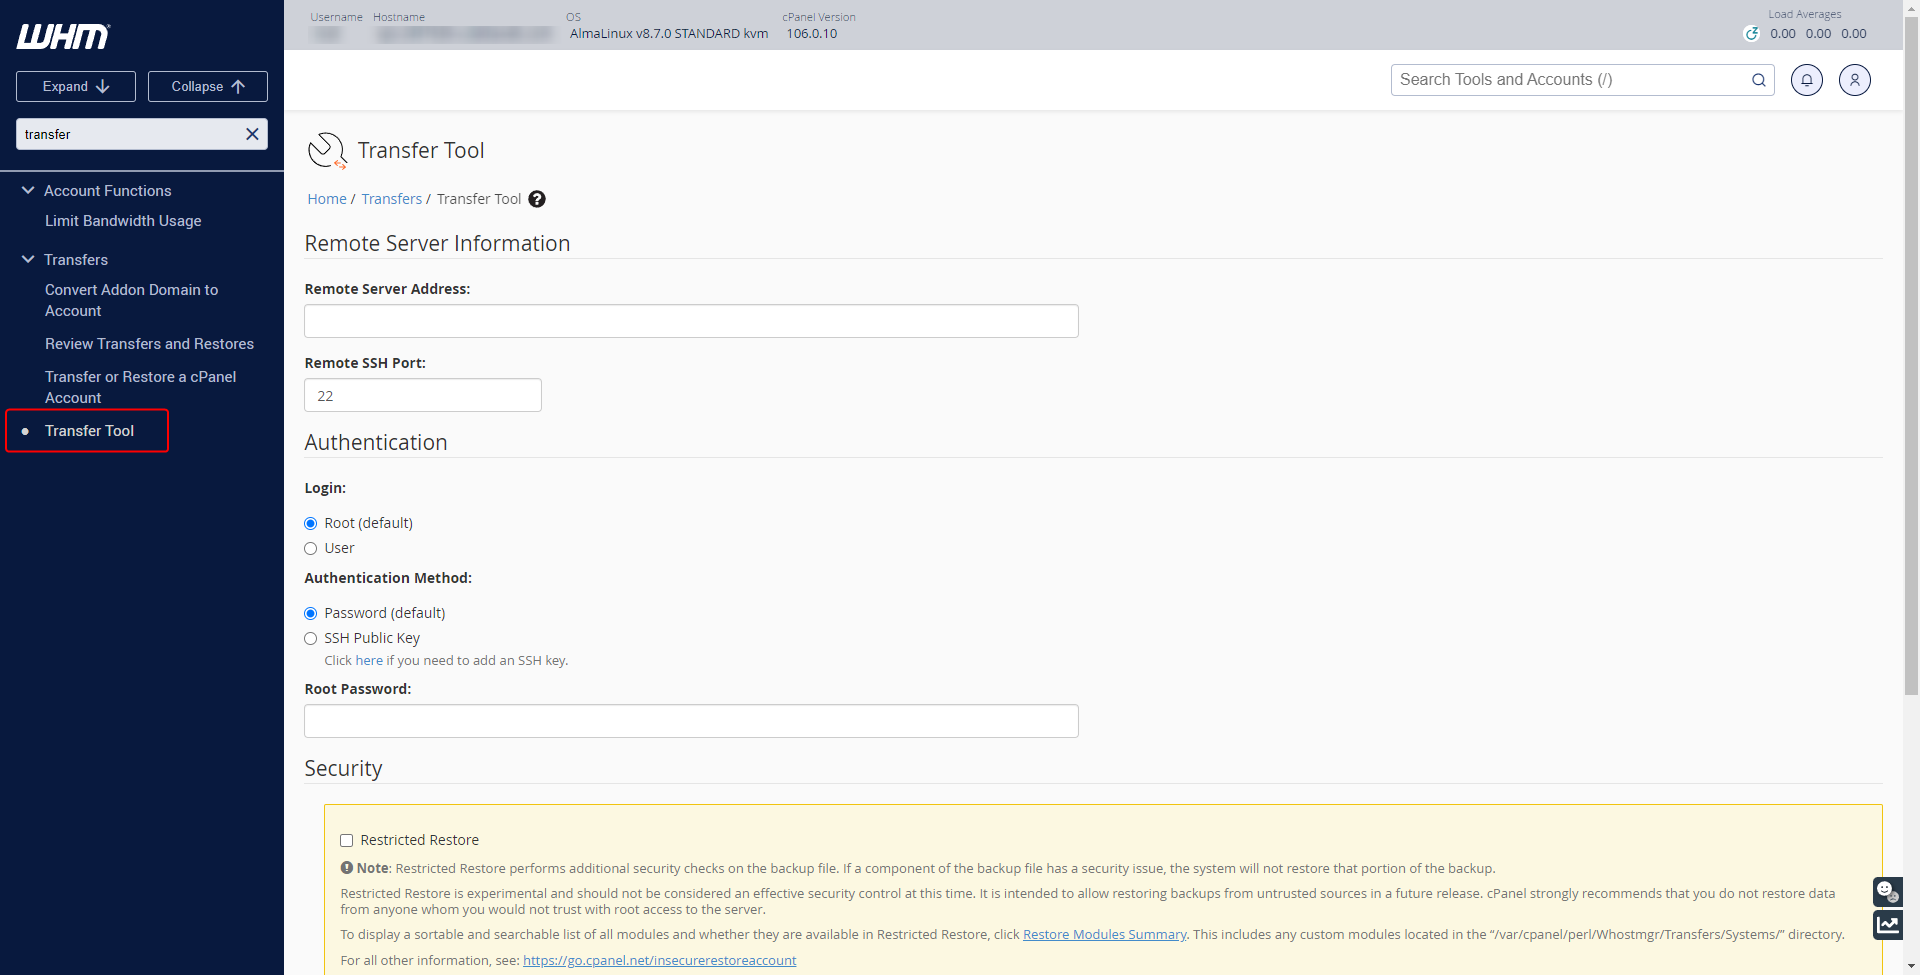Collapse all sidebar menu sections
The image size is (1920, 975).
pos(208,87)
